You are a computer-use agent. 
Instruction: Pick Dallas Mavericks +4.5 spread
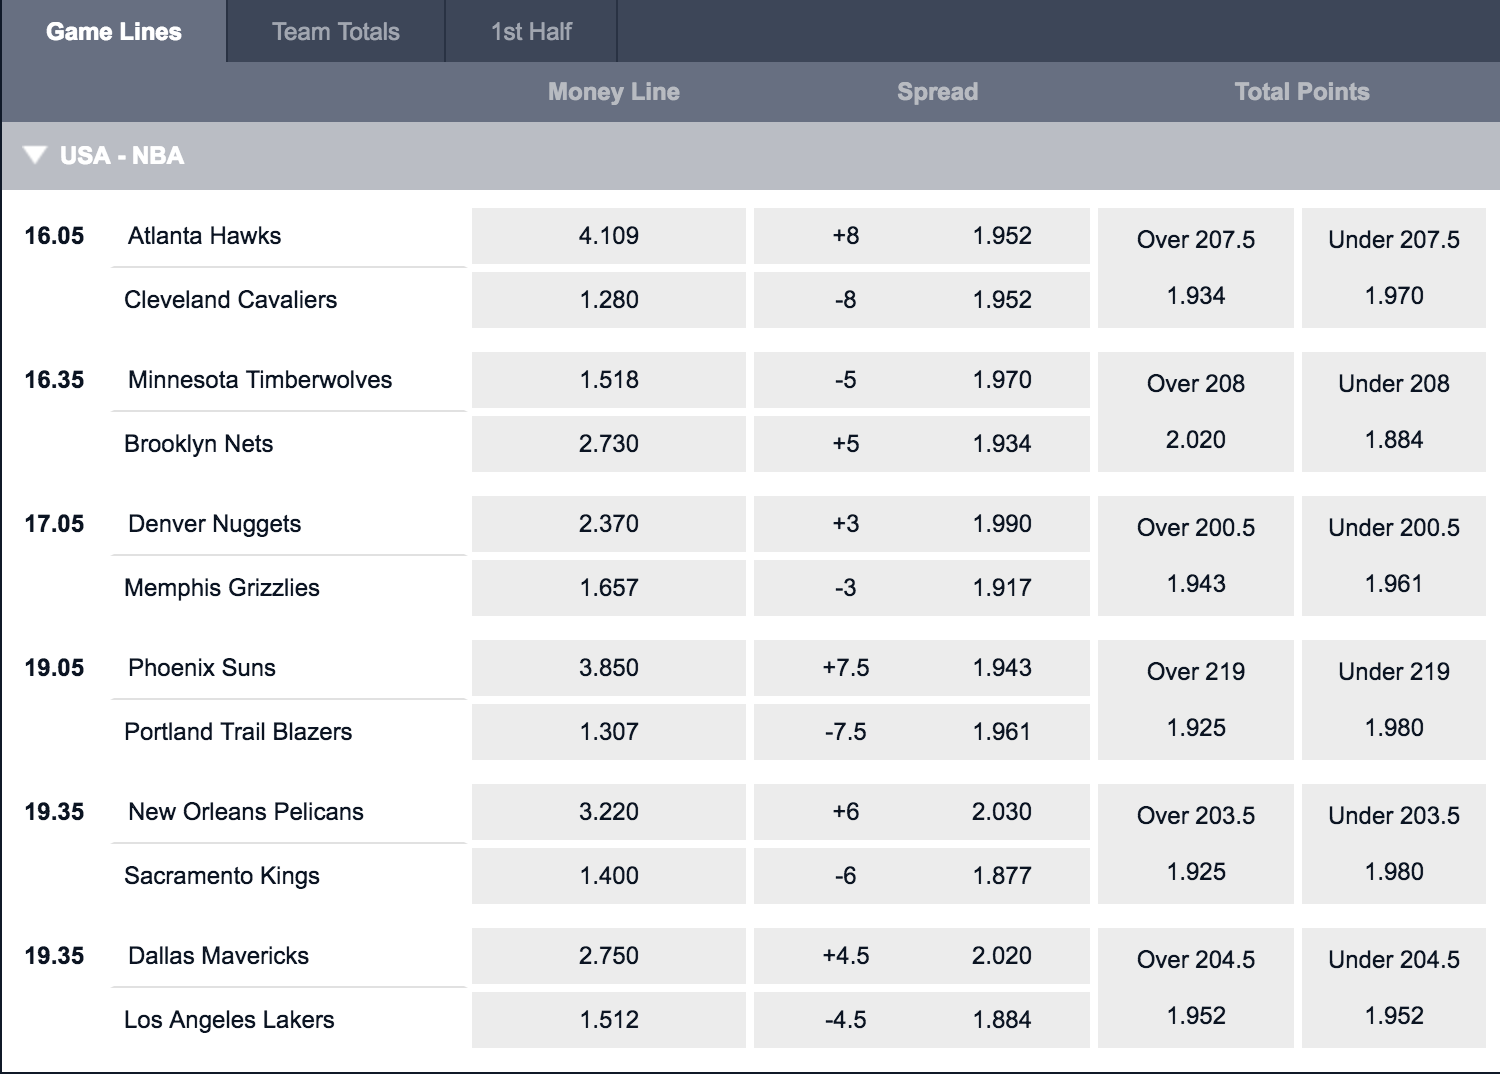pyautogui.click(x=922, y=956)
